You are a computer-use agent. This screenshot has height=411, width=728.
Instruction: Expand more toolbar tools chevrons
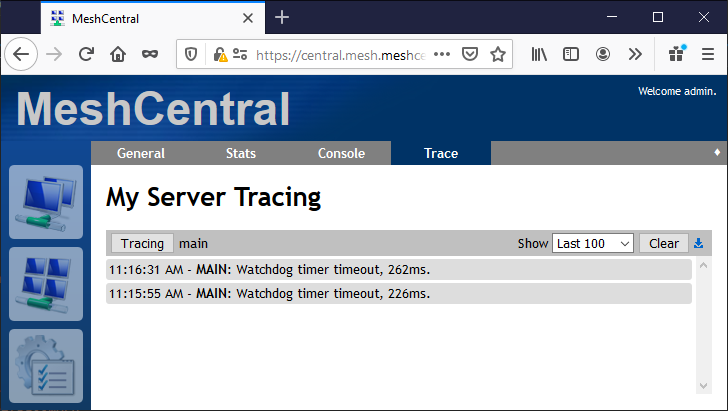[x=635, y=54]
